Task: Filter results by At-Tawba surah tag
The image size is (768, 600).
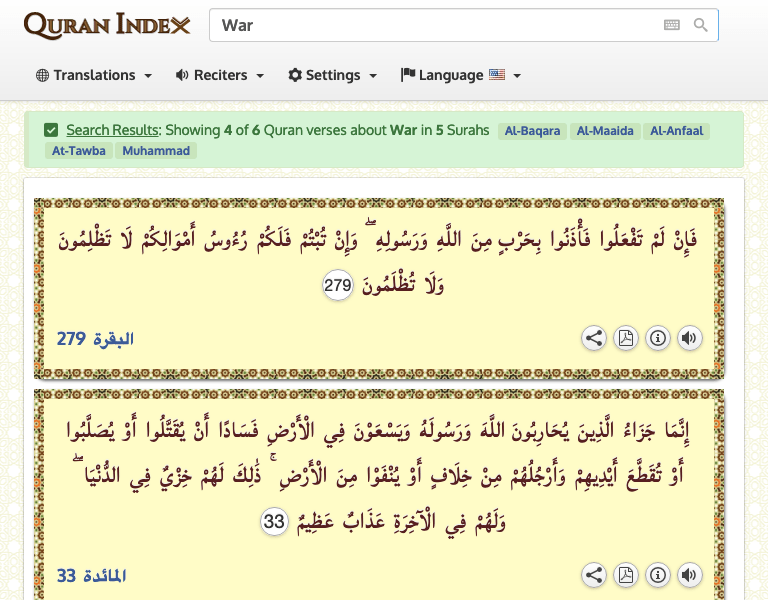Action: pyautogui.click(x=78, y=150)
